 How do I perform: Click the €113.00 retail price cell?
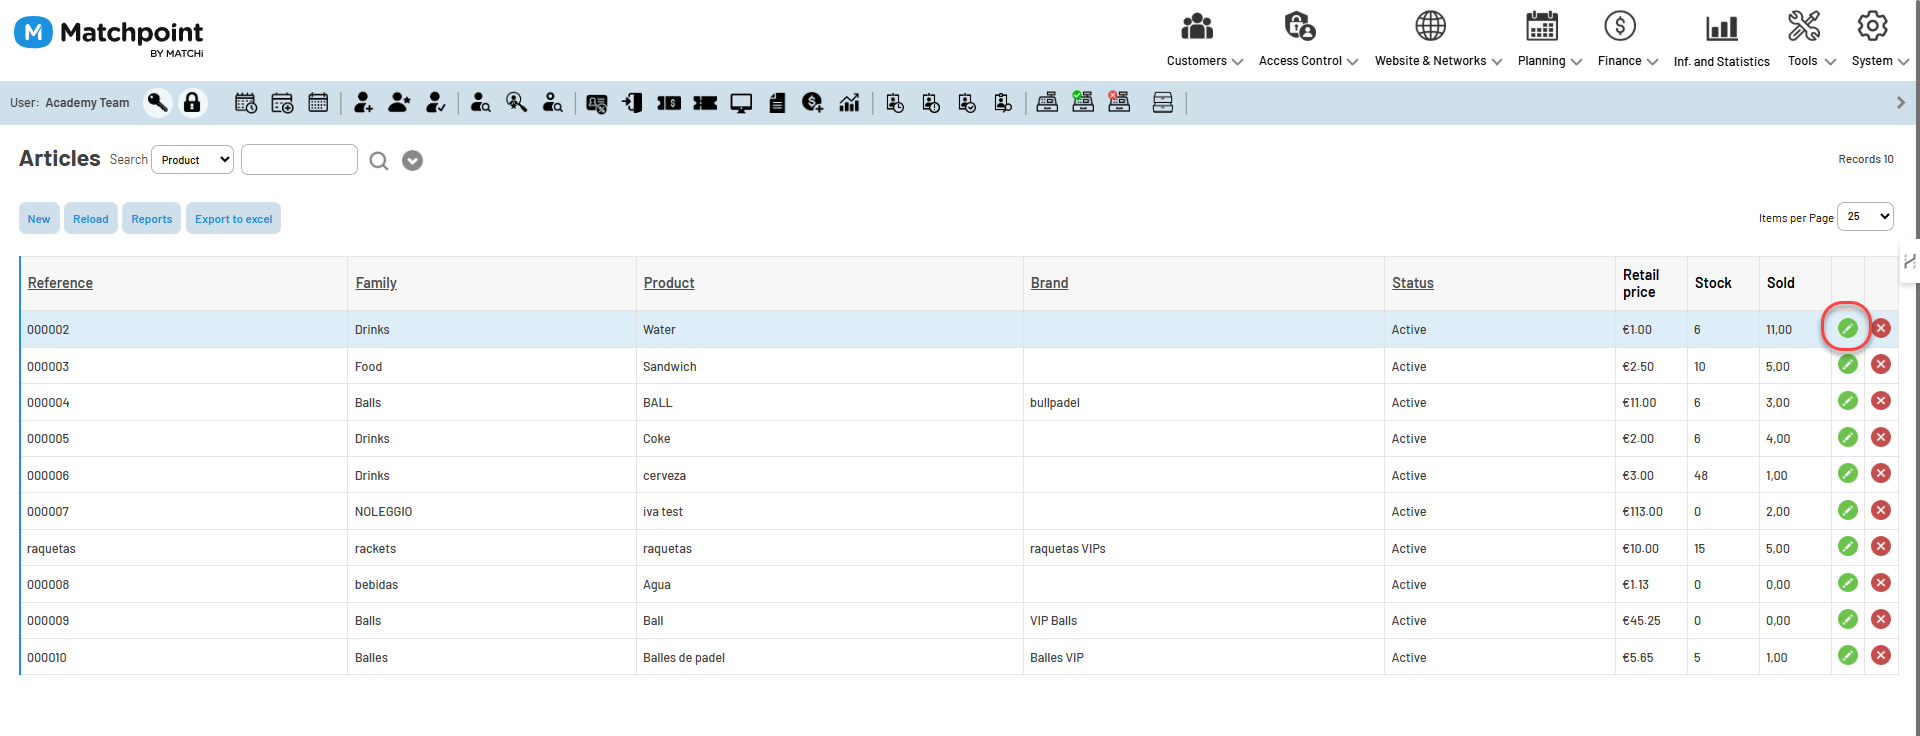[1651, 511]
